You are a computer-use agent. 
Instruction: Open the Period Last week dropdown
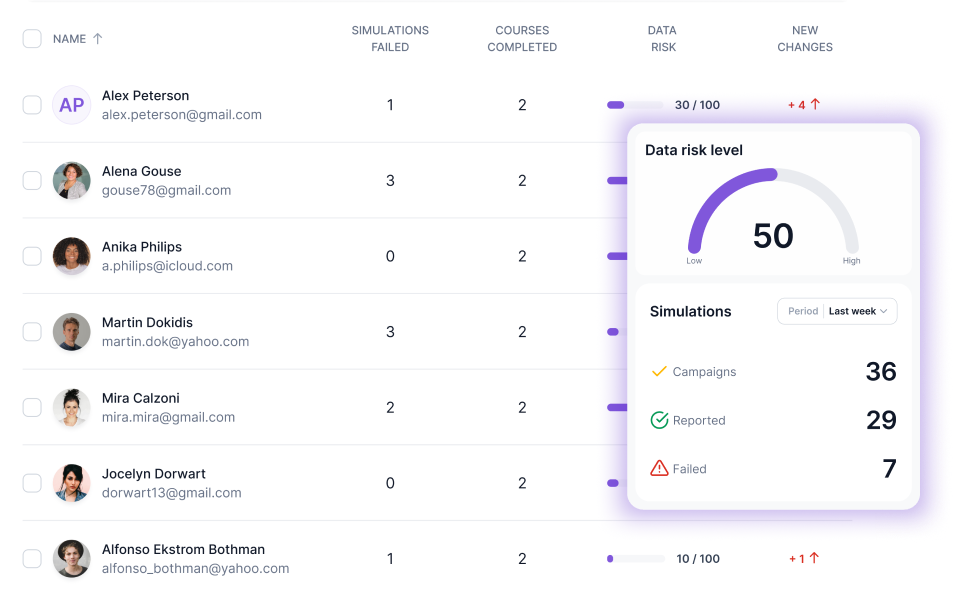837,311
